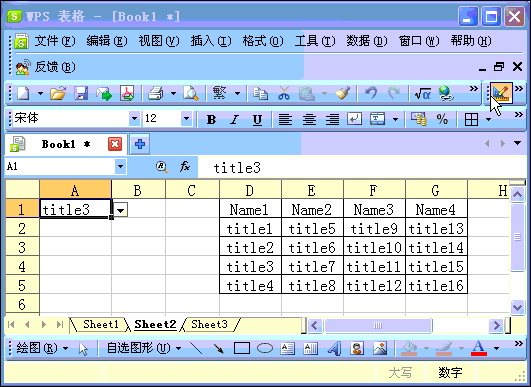The height and width of the screenshot is (387, 531).
Task: Toggle bold formatting
Action: [x=211, y=119]
